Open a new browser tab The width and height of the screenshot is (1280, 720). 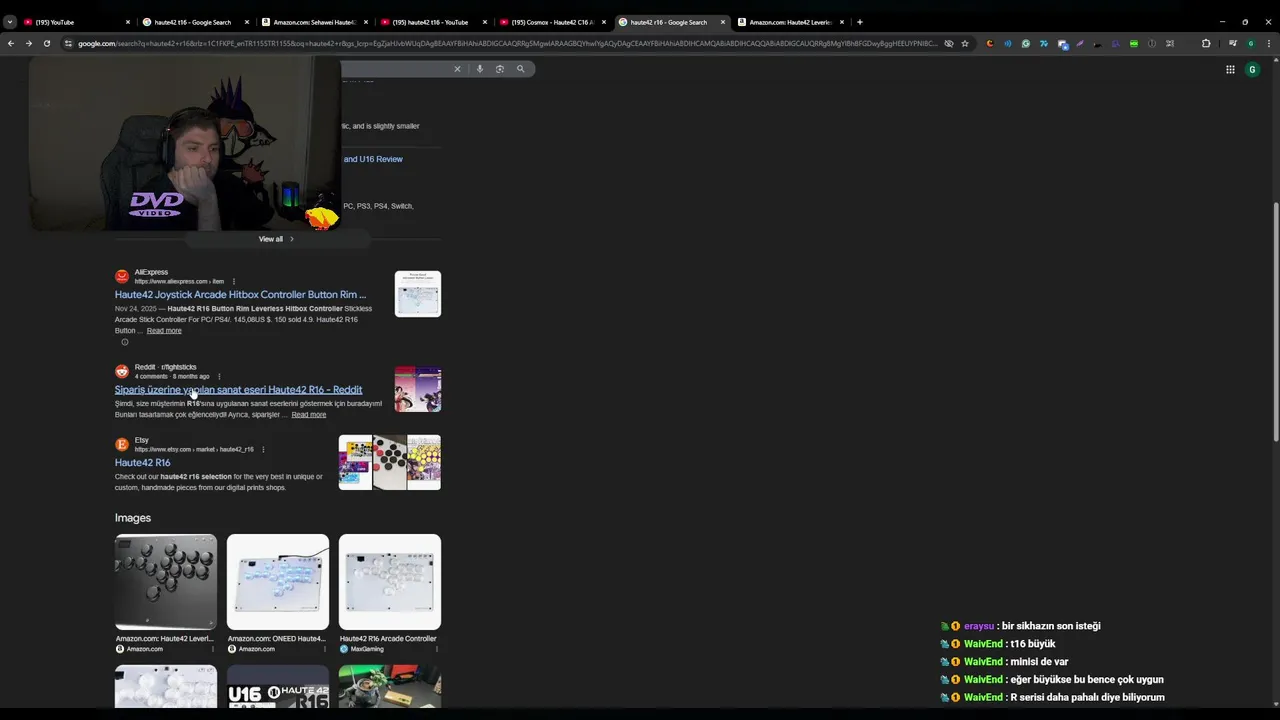click(860, 22)
